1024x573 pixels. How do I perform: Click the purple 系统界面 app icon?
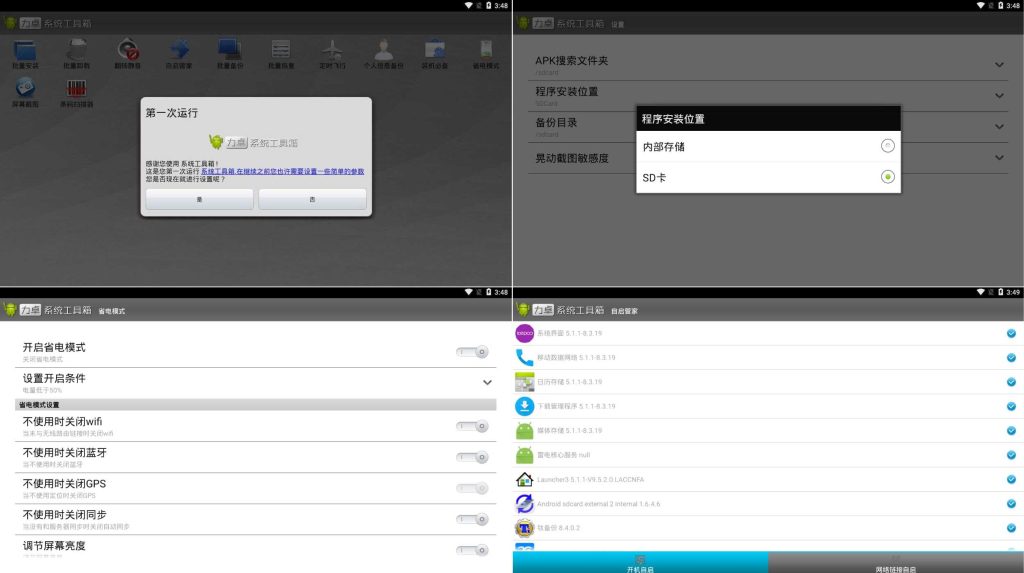coord(524,333)
